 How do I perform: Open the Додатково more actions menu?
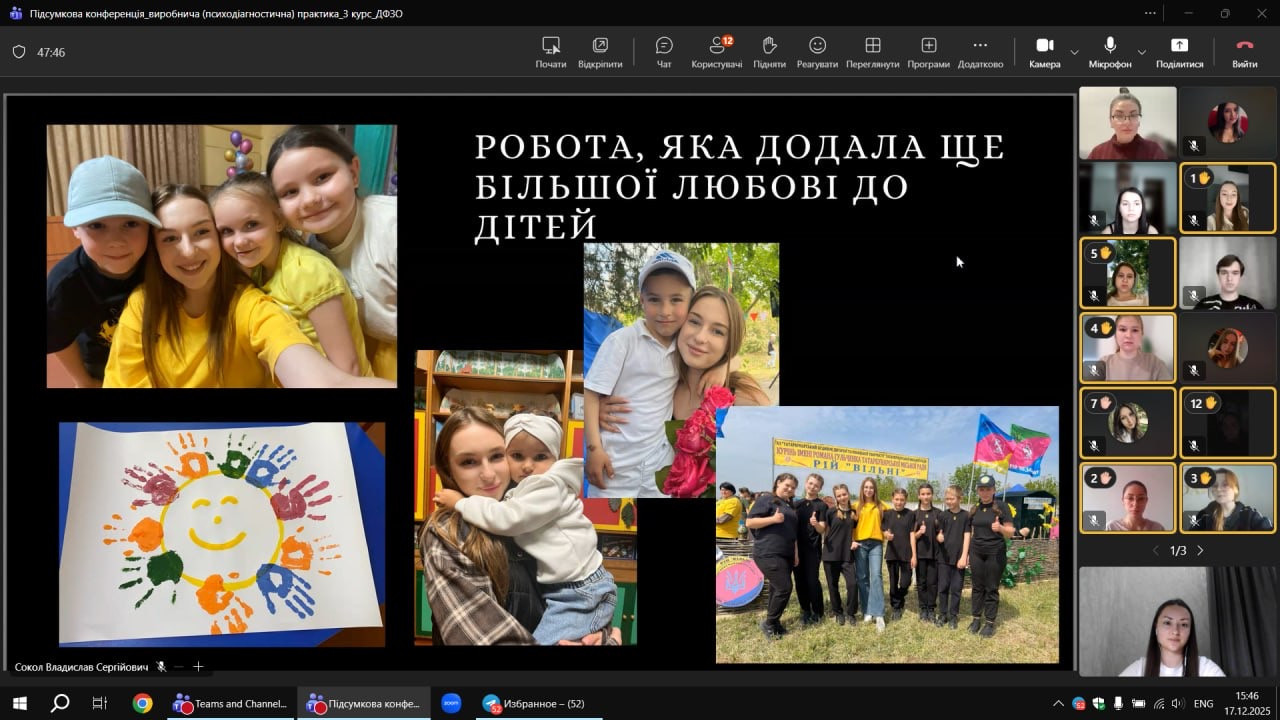980,52
